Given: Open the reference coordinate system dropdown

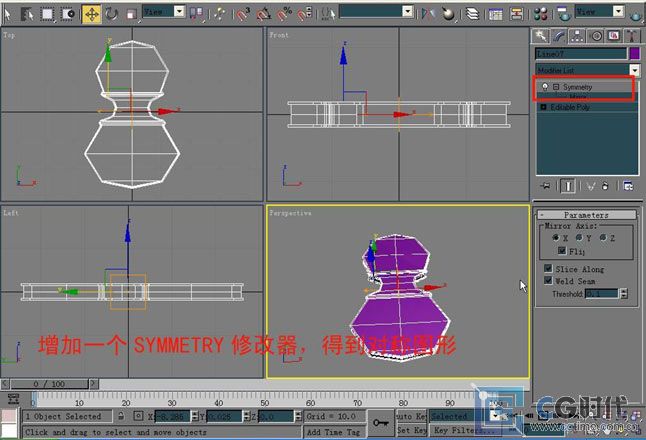Looking at the screenshot, I should click(x=179, y=11).
